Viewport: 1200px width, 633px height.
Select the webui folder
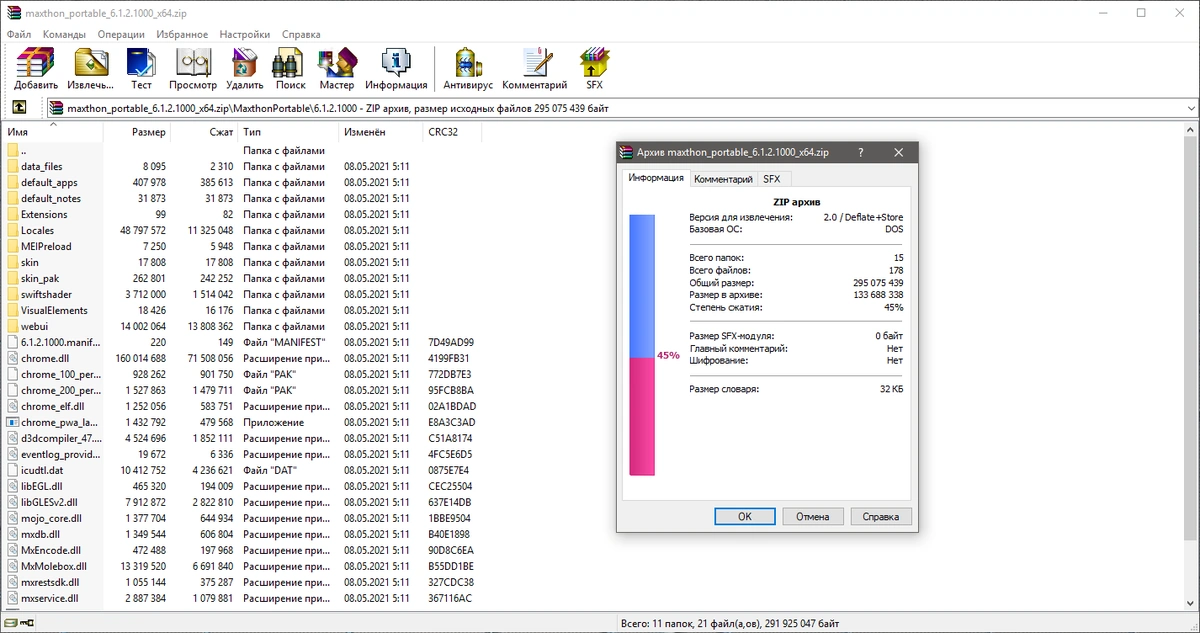click(x=34, y=326)
